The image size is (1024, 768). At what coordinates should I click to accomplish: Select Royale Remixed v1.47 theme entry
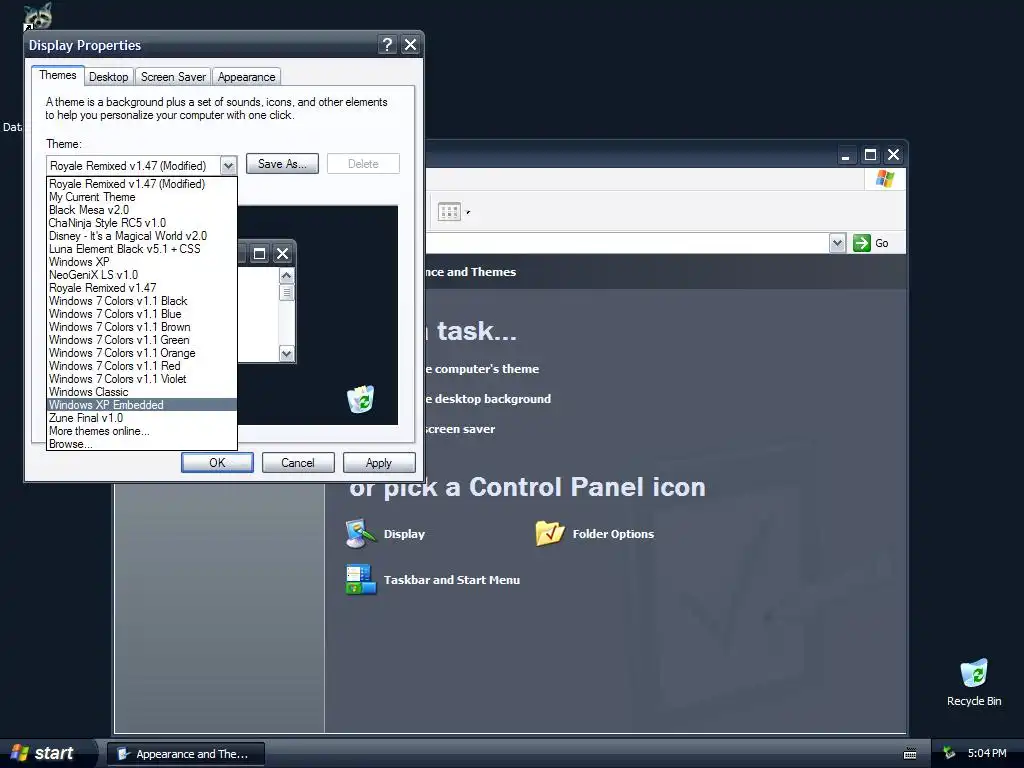coord(142,288)
